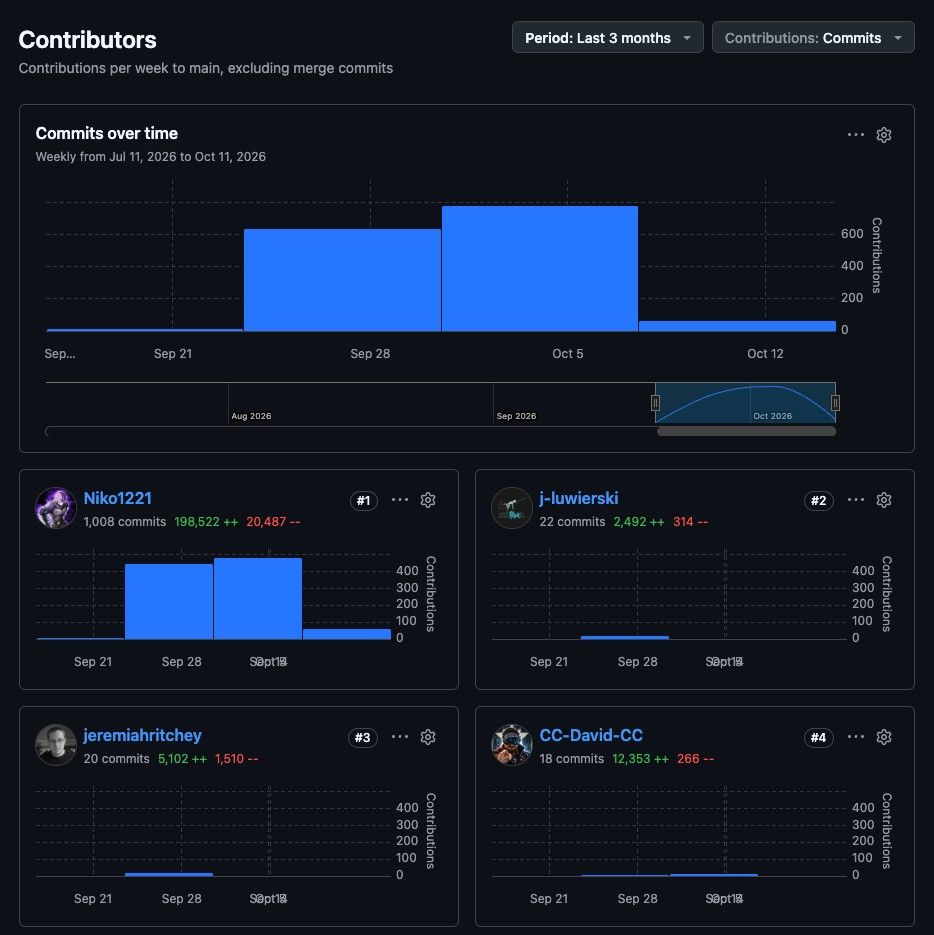Click the #1 rank badge on Niko1221's card
The width and height of the screenshot is (934, 935).
point(363,500)
